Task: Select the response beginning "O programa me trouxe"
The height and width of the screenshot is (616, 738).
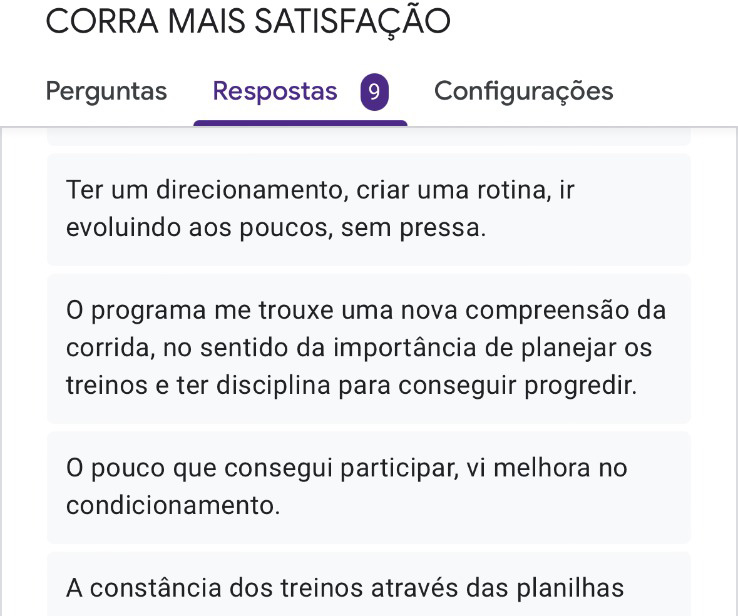Action: click(368, 348)
